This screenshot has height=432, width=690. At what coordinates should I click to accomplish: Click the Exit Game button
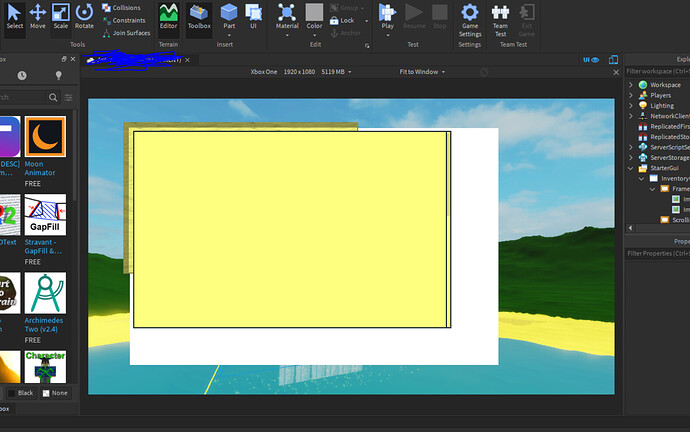click(x=526, y=20)
